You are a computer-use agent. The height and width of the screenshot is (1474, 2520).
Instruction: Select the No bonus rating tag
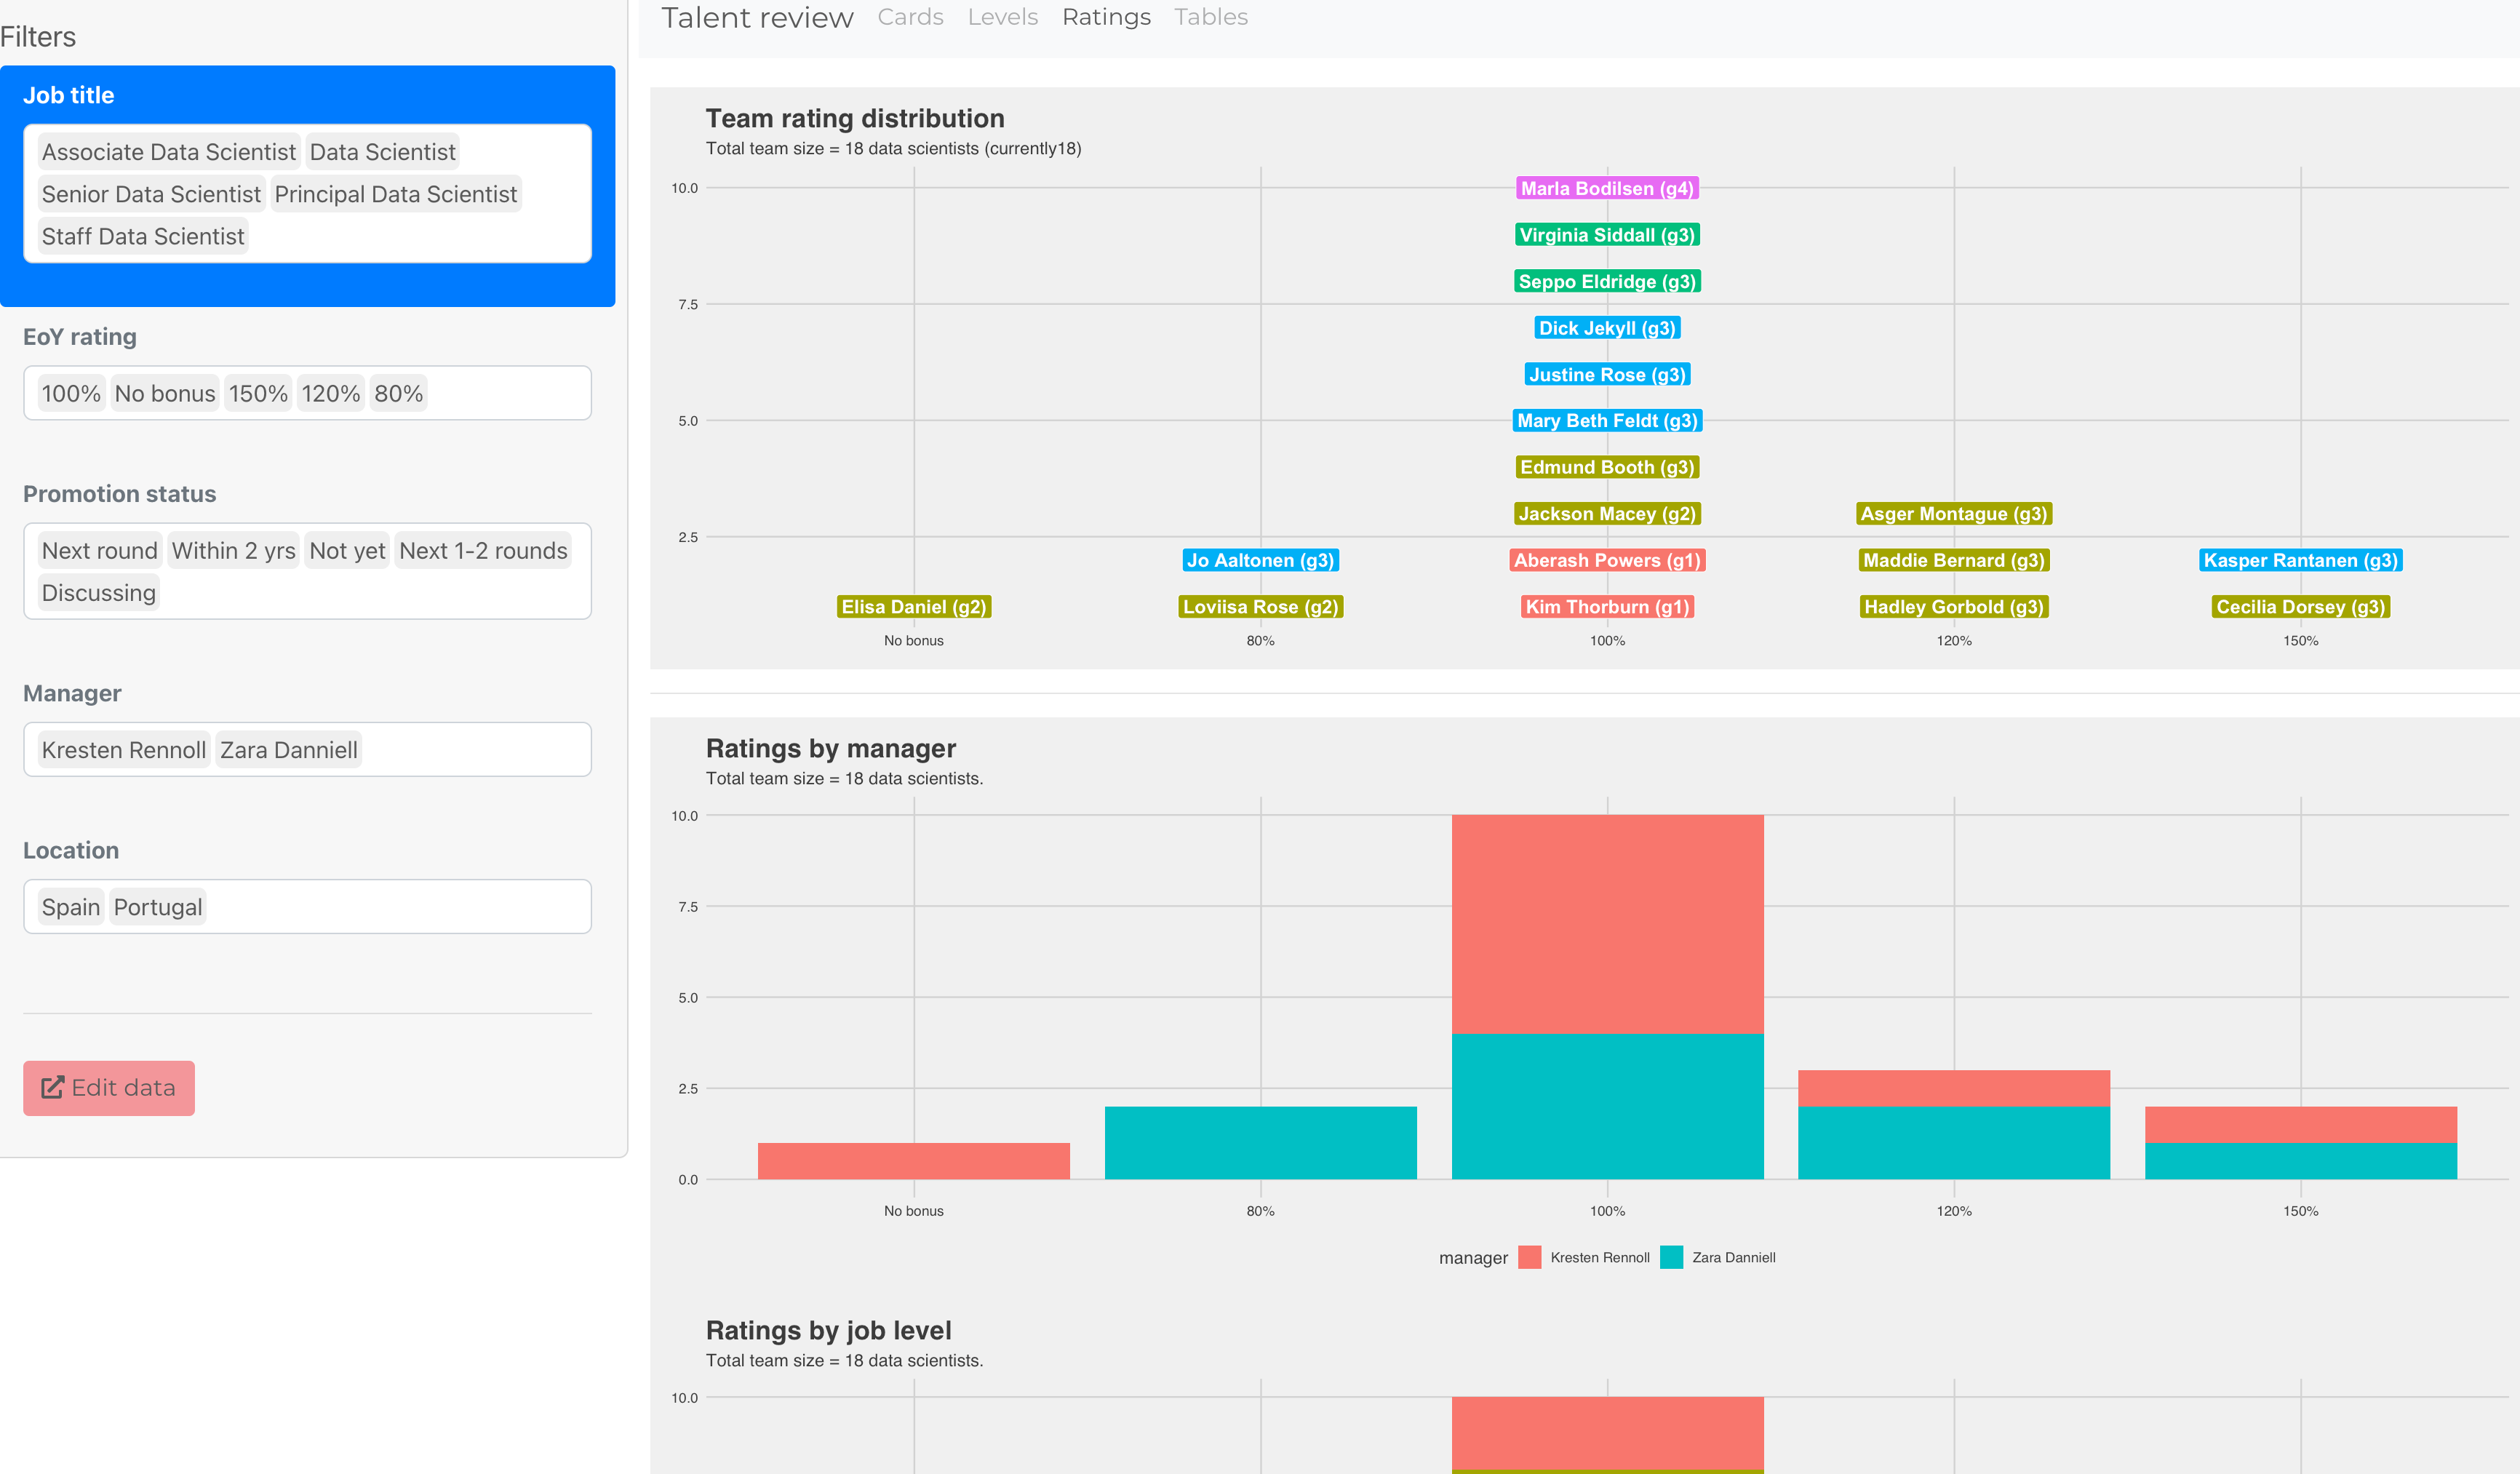(x=165, y=393)
